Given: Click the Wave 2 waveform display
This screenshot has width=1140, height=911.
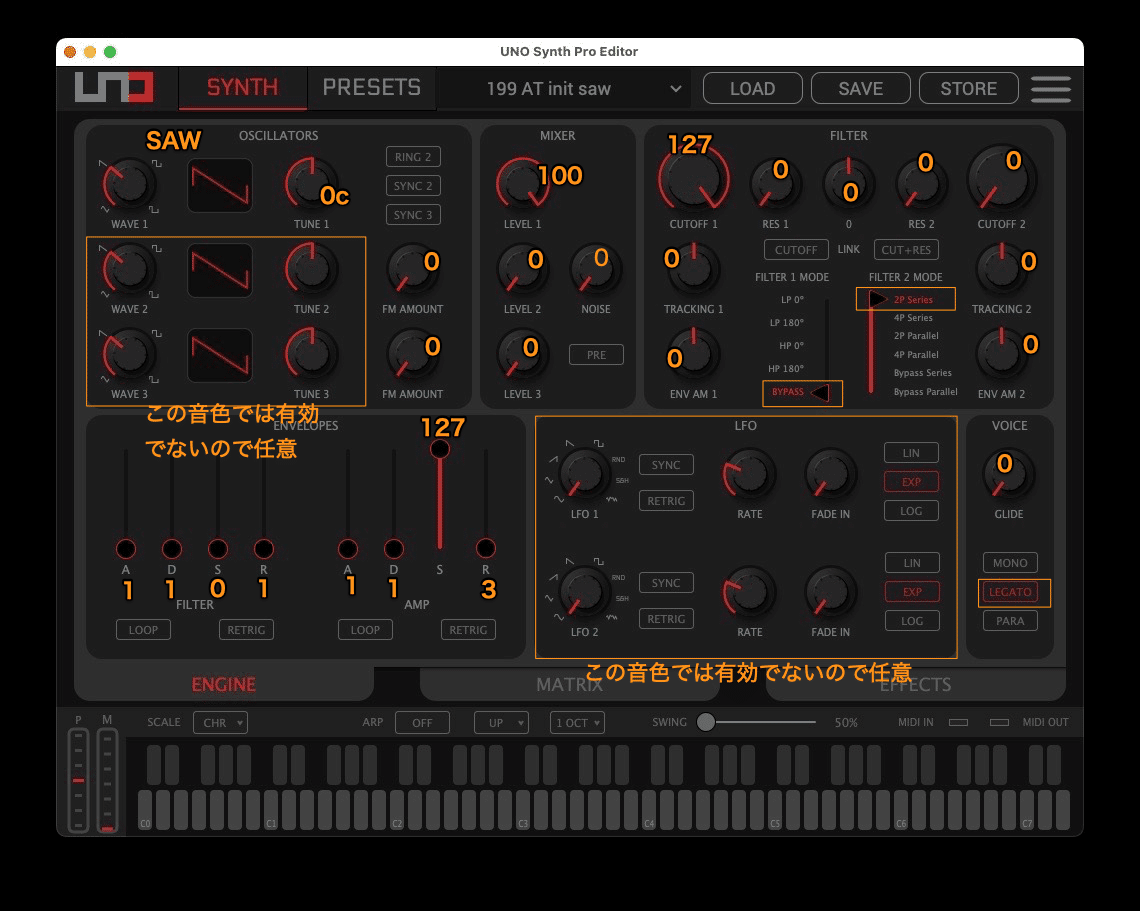Looking at the screenshot, I should click(220, 270).
